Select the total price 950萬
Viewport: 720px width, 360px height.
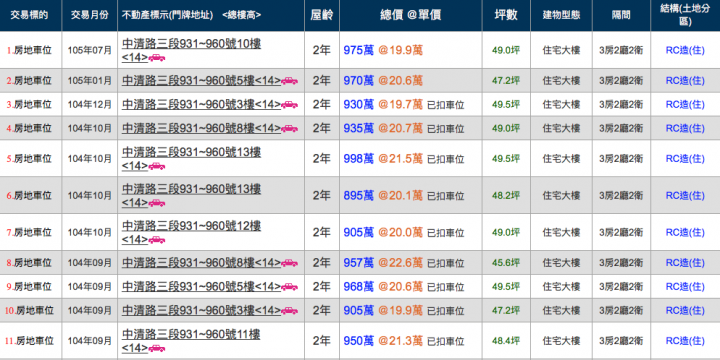[359, 341]
